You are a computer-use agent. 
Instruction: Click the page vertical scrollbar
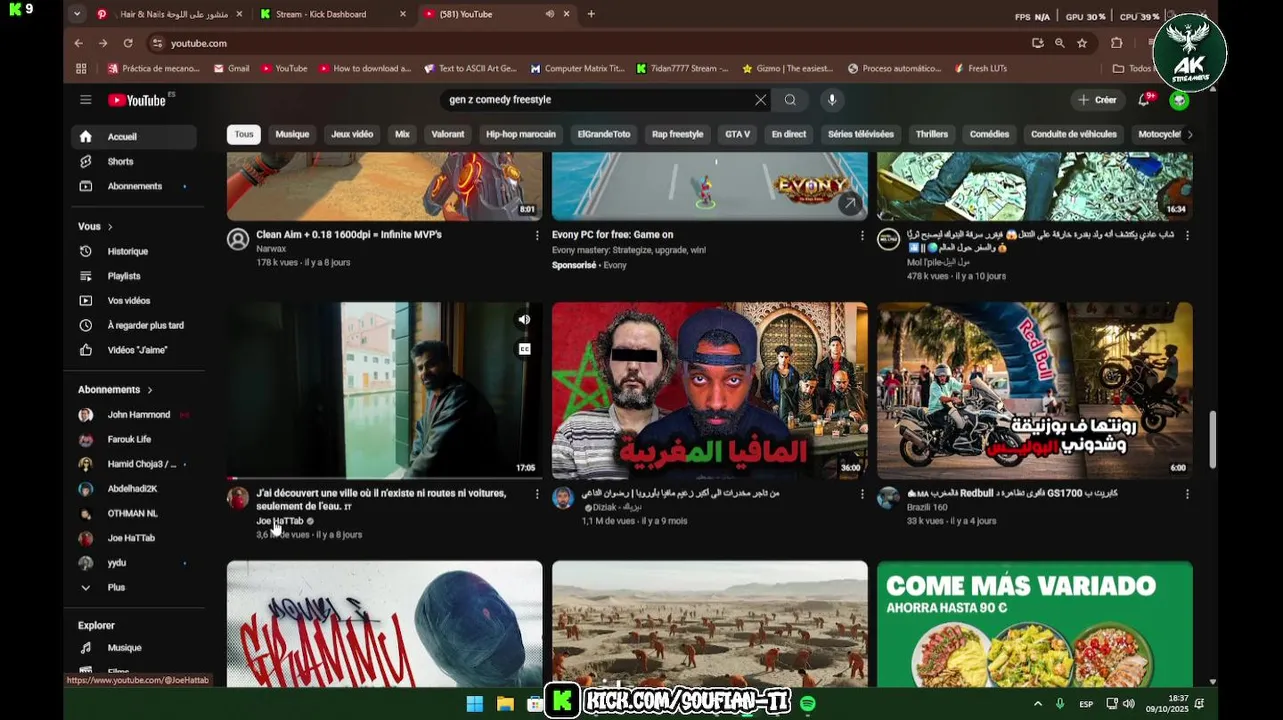point(1213,439)
